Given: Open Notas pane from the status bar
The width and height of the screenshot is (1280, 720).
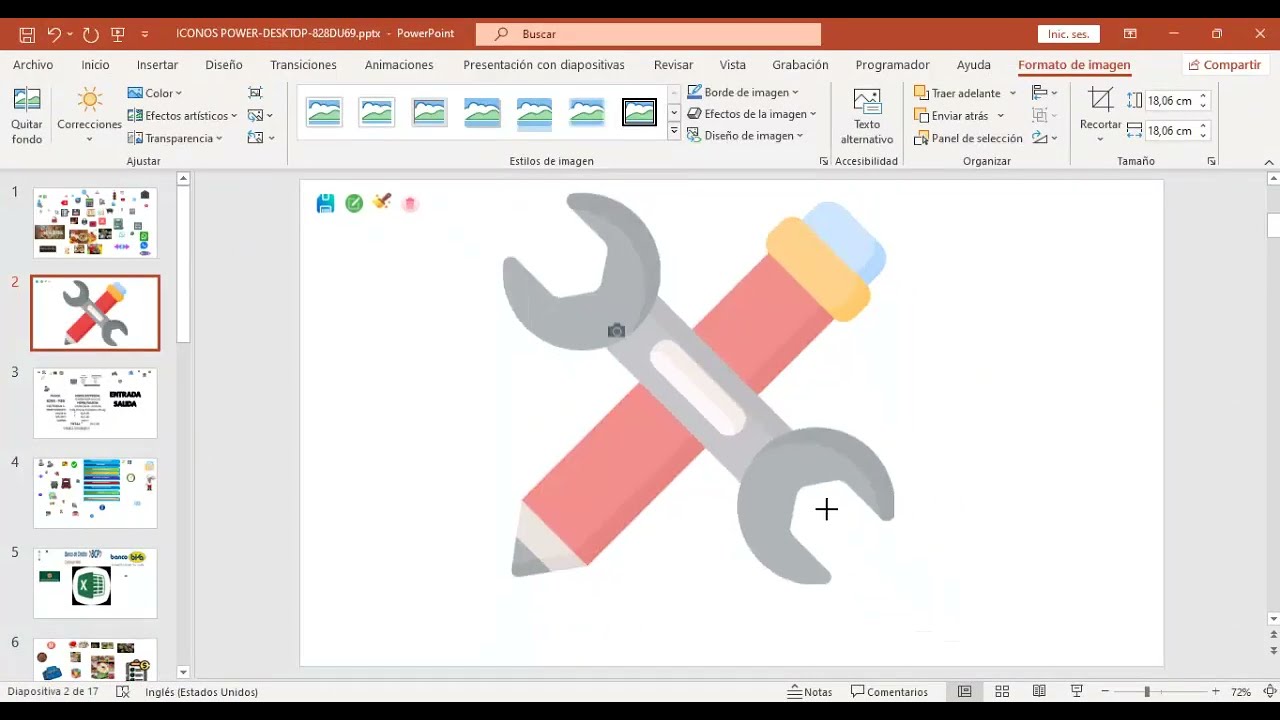Looking at the screenshot, I should [x=810, y=692].
